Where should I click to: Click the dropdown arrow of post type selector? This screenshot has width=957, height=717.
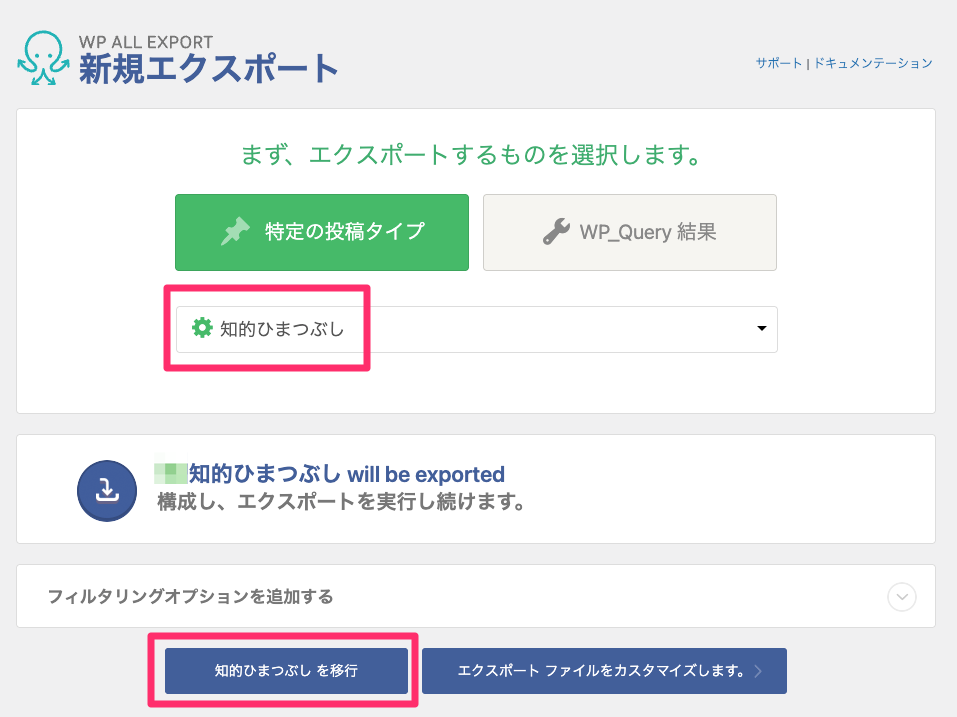point(762,329)
